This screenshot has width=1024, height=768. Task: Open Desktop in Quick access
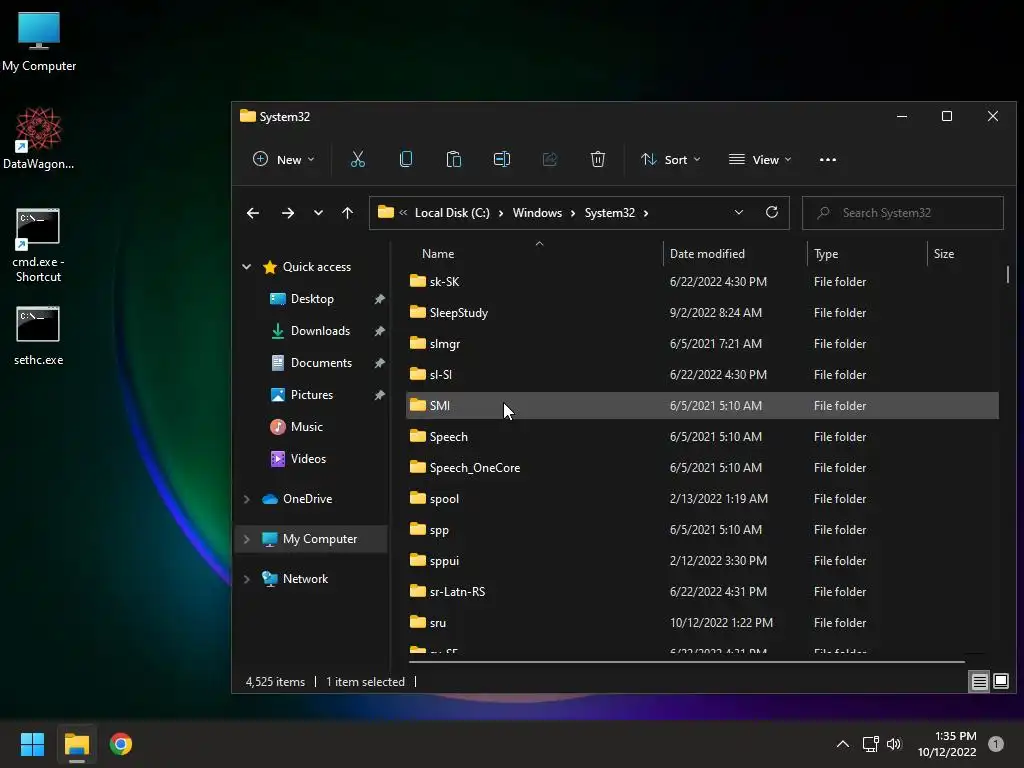click(312, 299)
